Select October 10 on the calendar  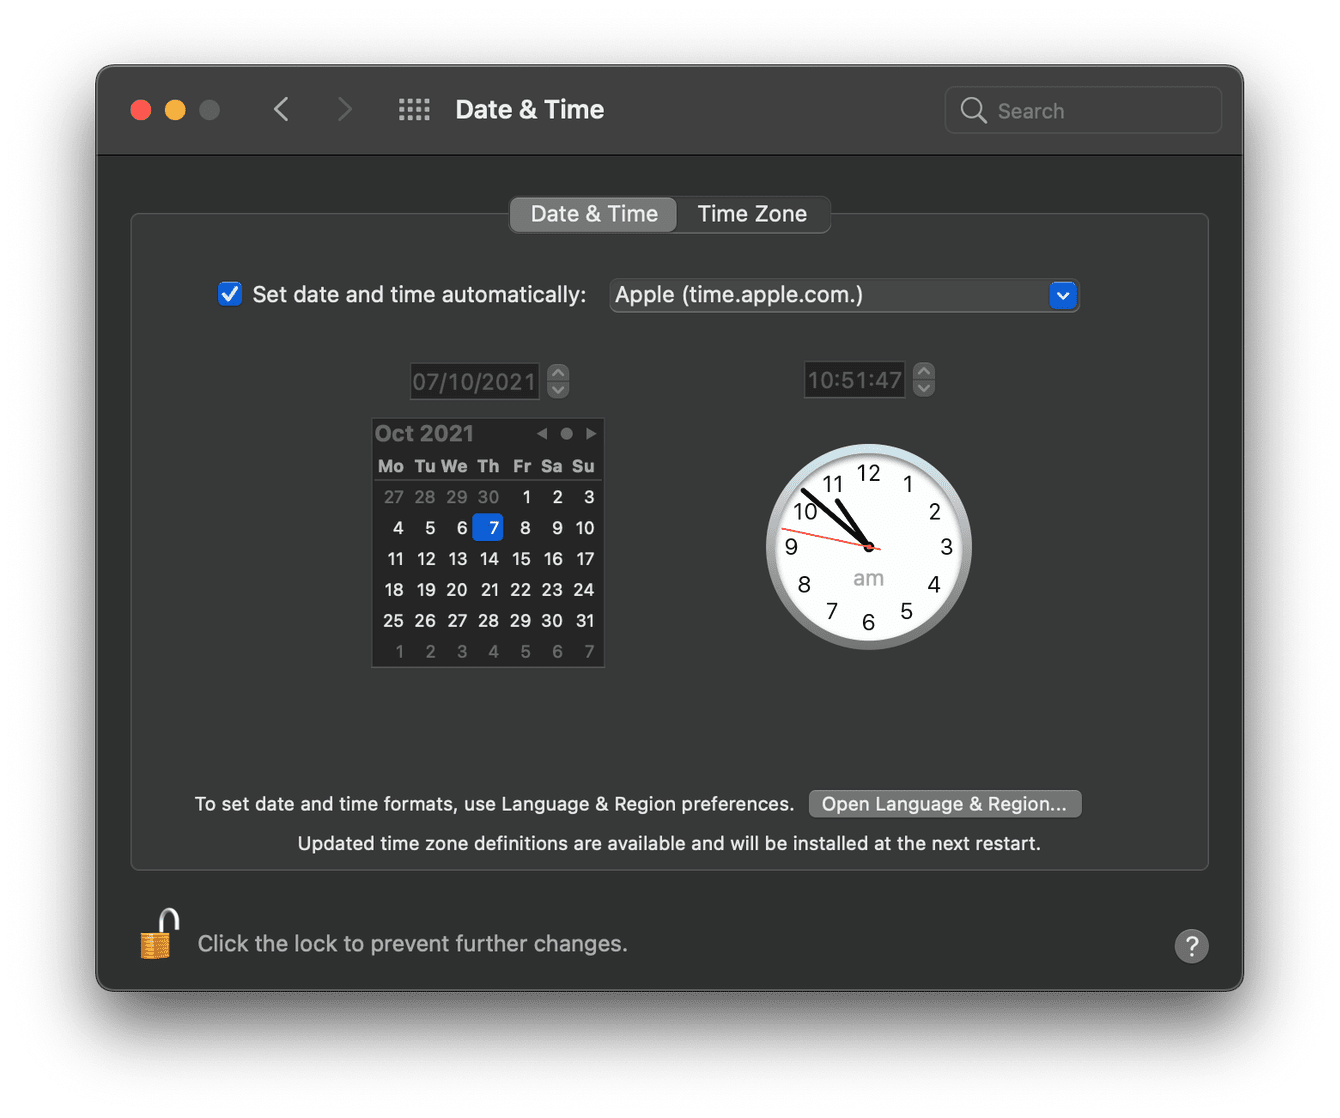[x=584, y=527]
